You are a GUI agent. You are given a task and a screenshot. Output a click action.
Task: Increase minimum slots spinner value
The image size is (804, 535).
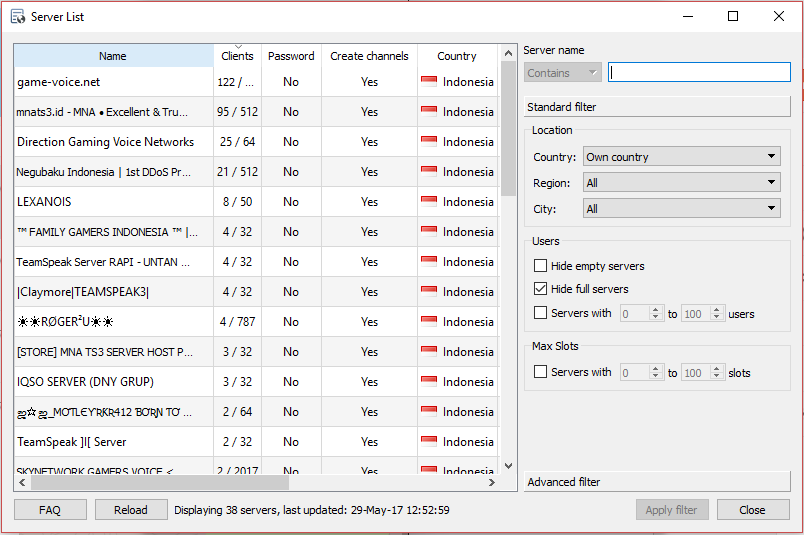coord(656,368)
